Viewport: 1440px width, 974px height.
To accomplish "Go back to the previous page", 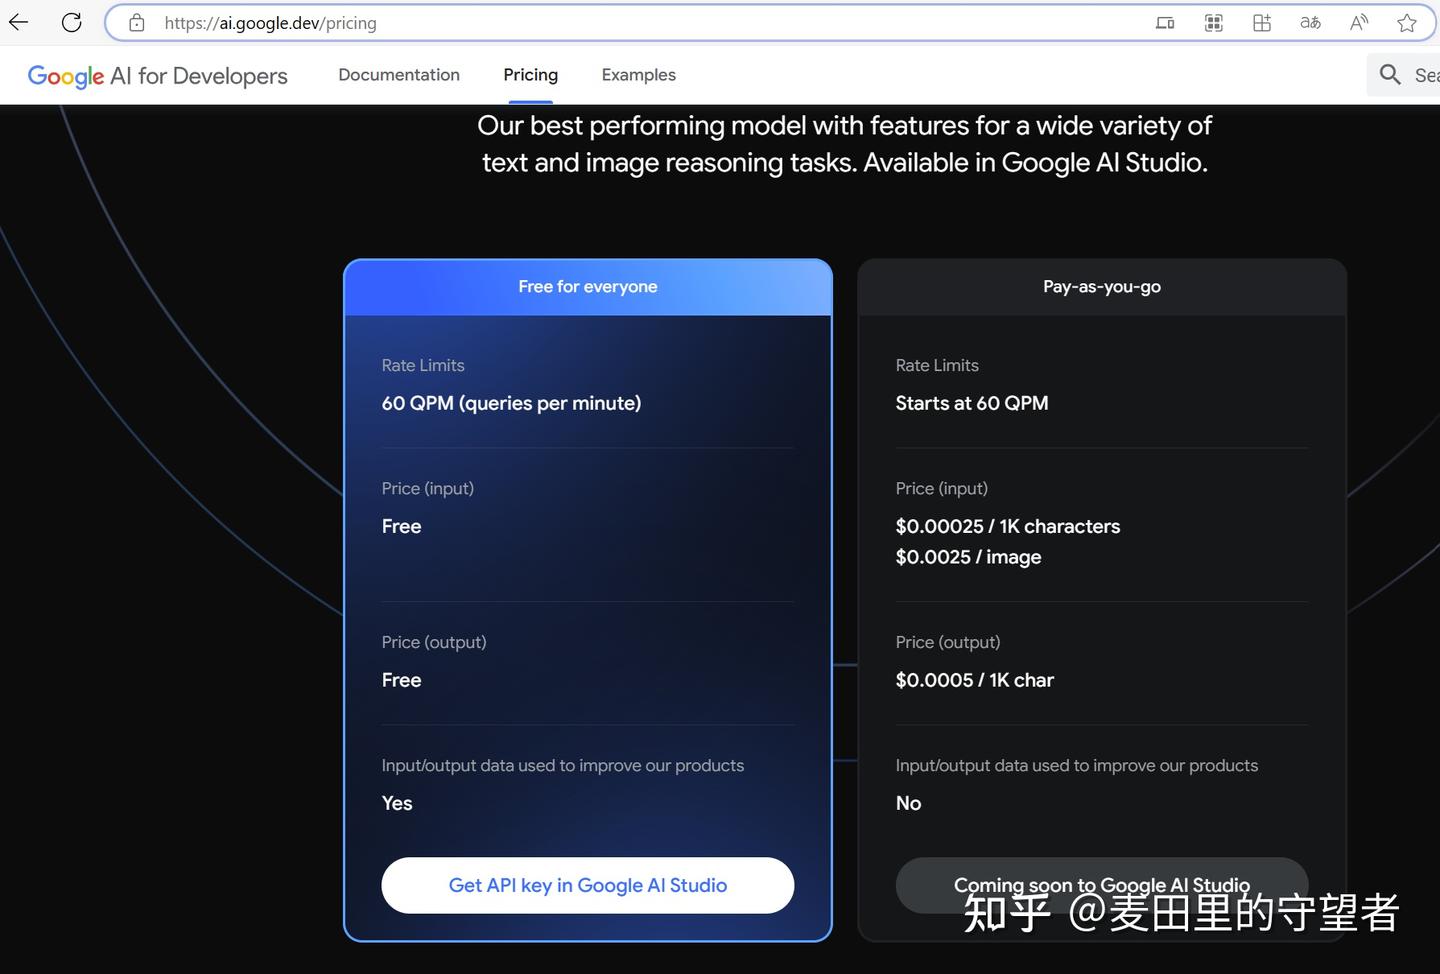I will (x=18, y=22).
